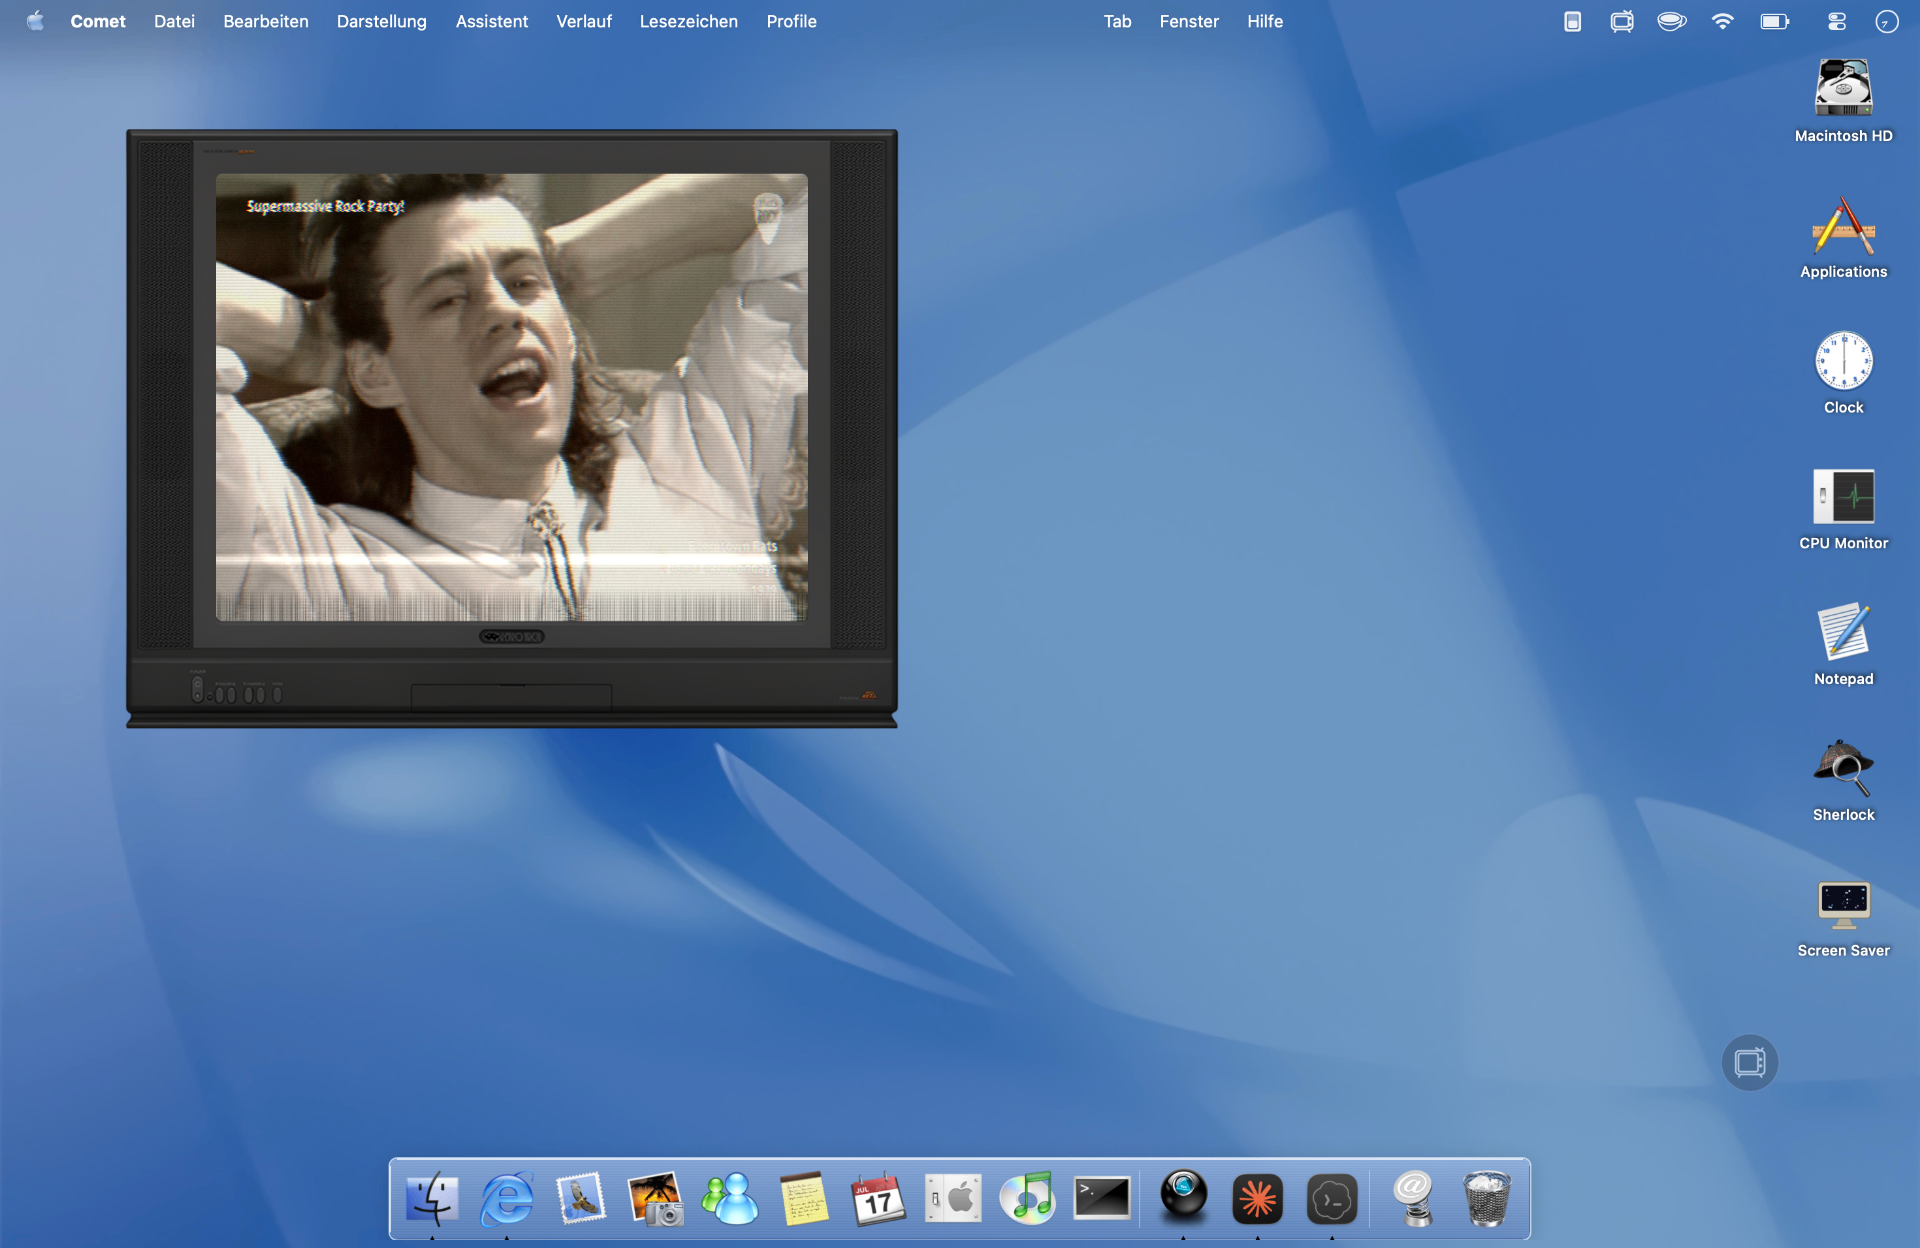Click the circular clock icon in menu bar
Image resolution: width=1920 pixels, height=1248 pixels.
point(1887,21)
